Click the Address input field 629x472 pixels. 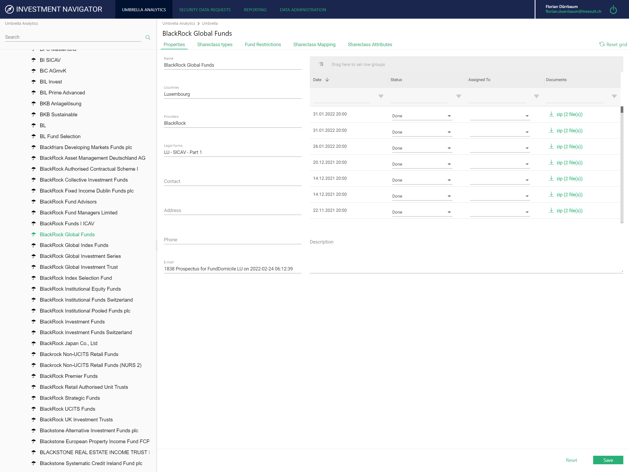click(233, 210)
